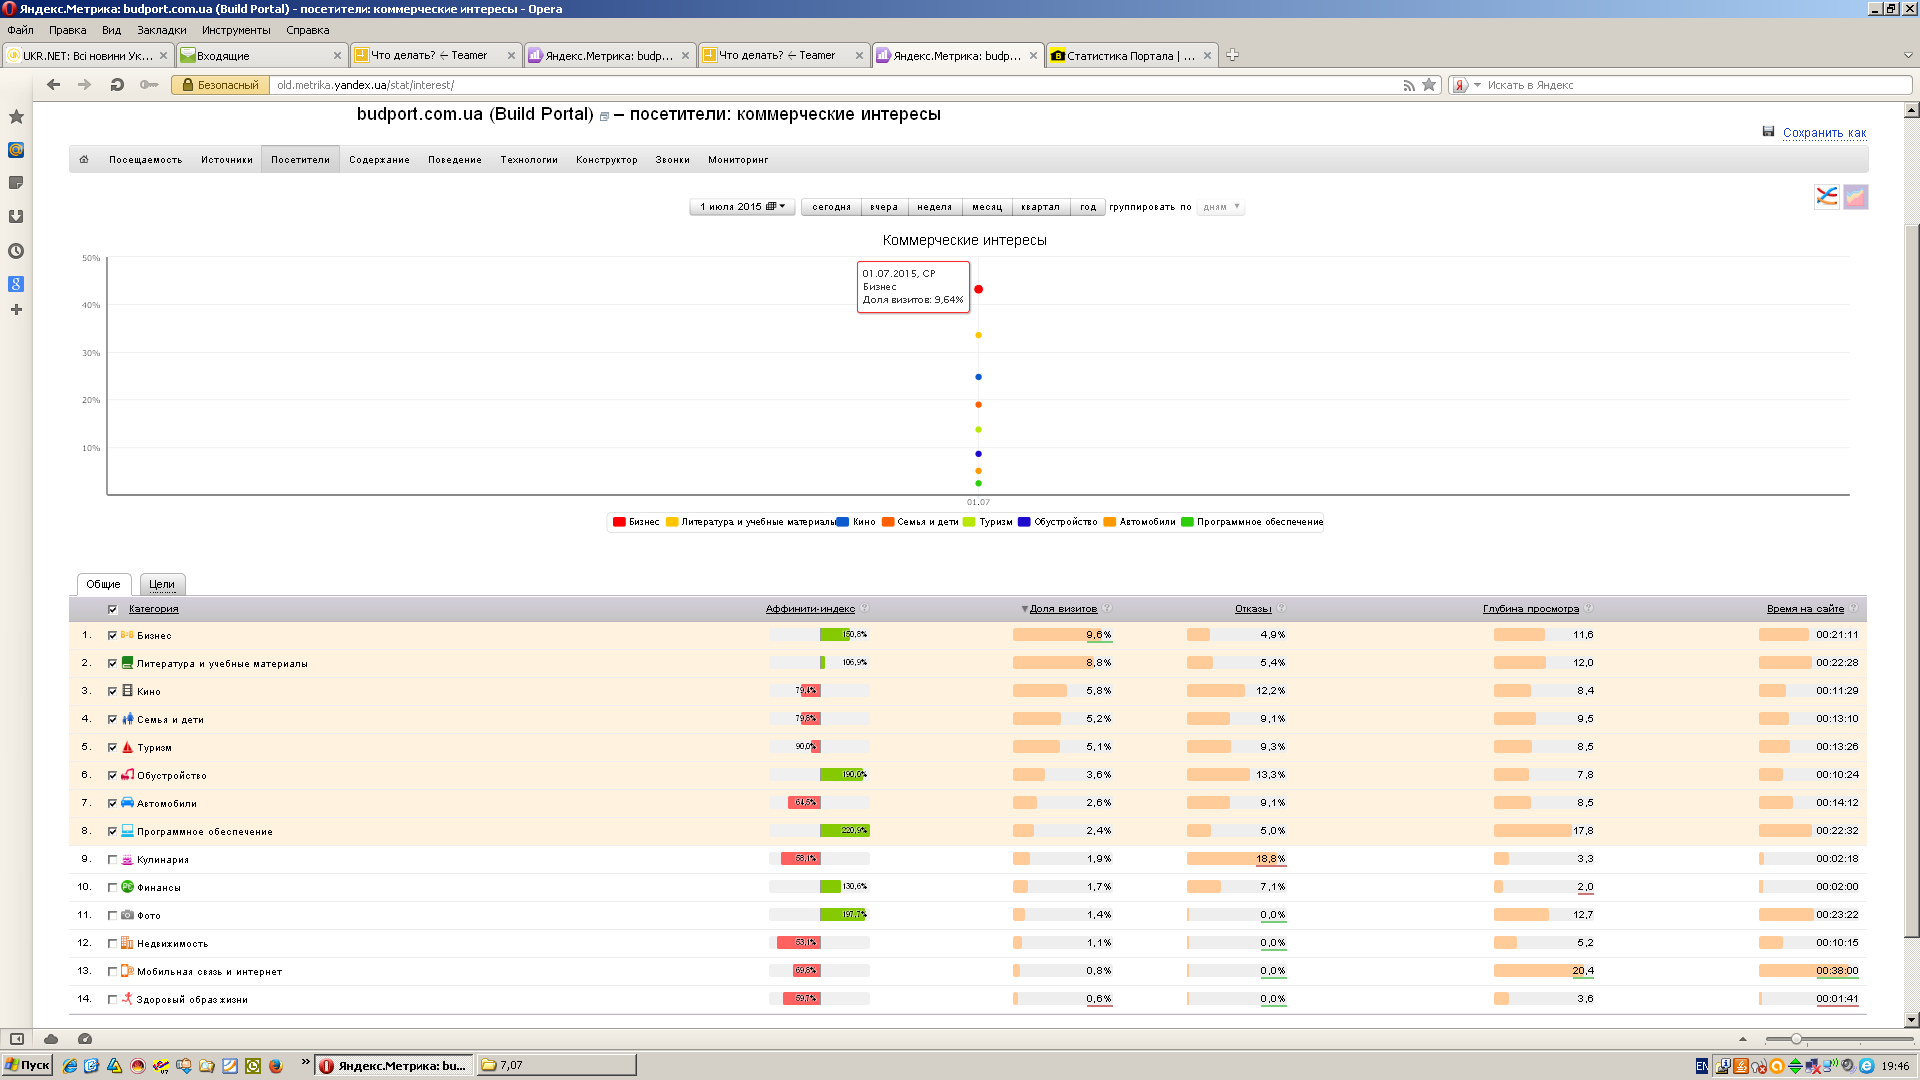1920x1080 pixels.
Task: Click the Сохранить как link
Action: pos(1824,133)
